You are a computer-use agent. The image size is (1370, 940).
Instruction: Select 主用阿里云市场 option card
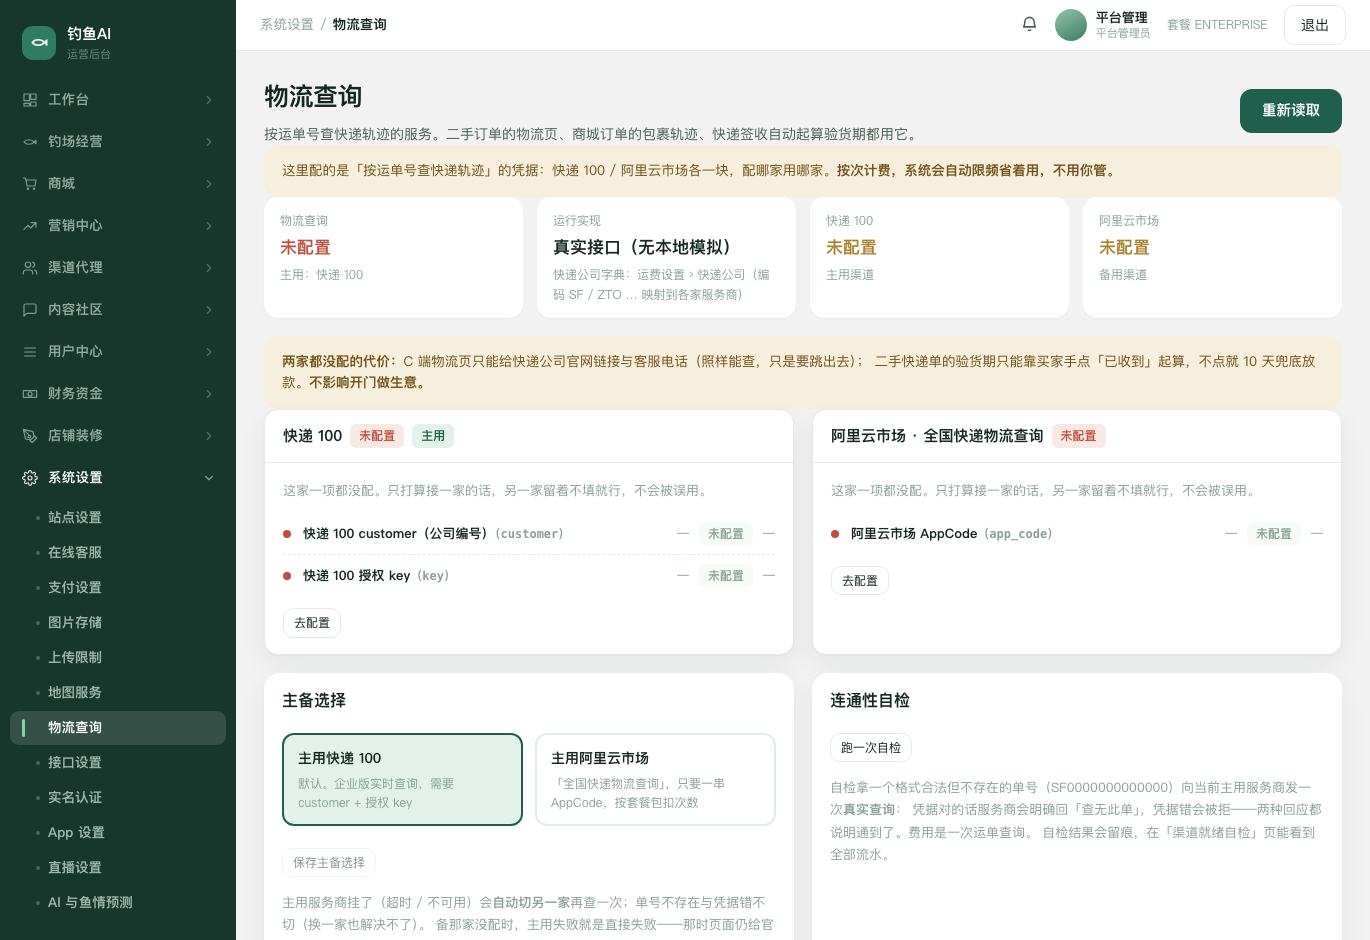click(x=656, y=780)
